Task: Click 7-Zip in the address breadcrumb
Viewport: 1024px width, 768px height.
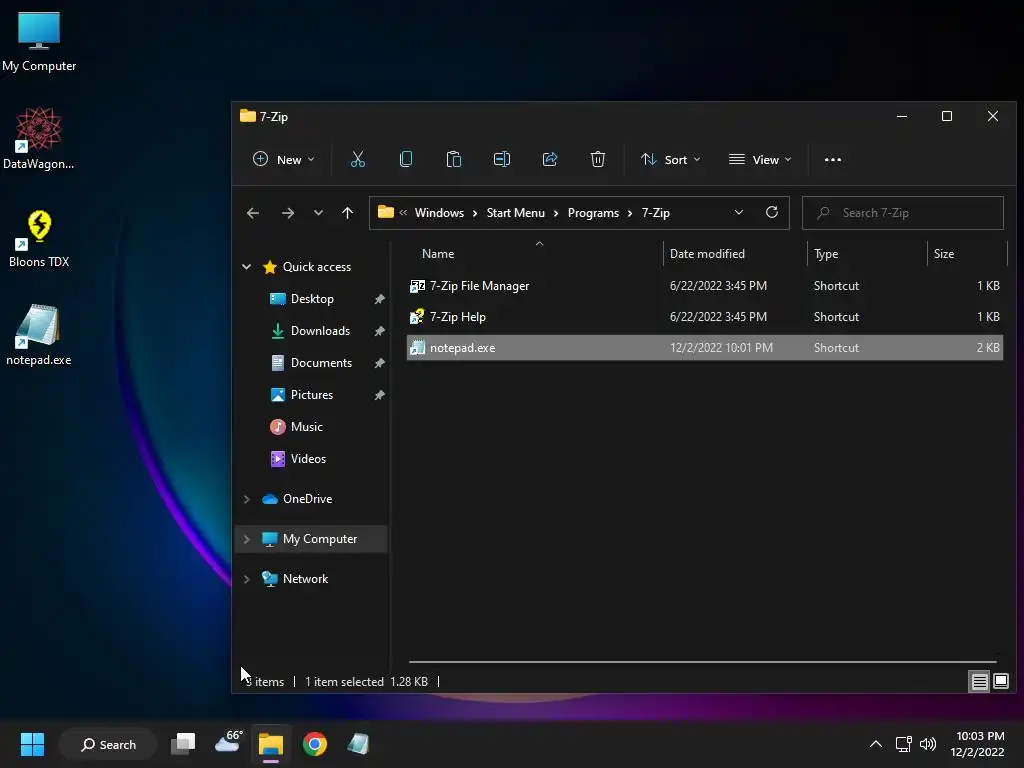Action: tap(655, 213)
